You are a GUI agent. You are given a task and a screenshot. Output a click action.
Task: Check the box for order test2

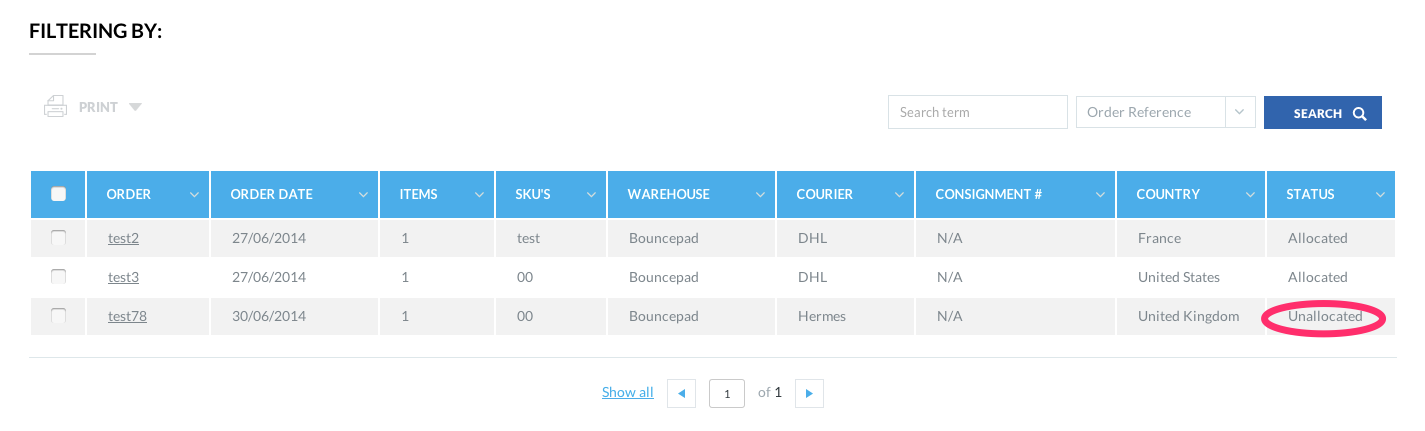tap(58, 238)
